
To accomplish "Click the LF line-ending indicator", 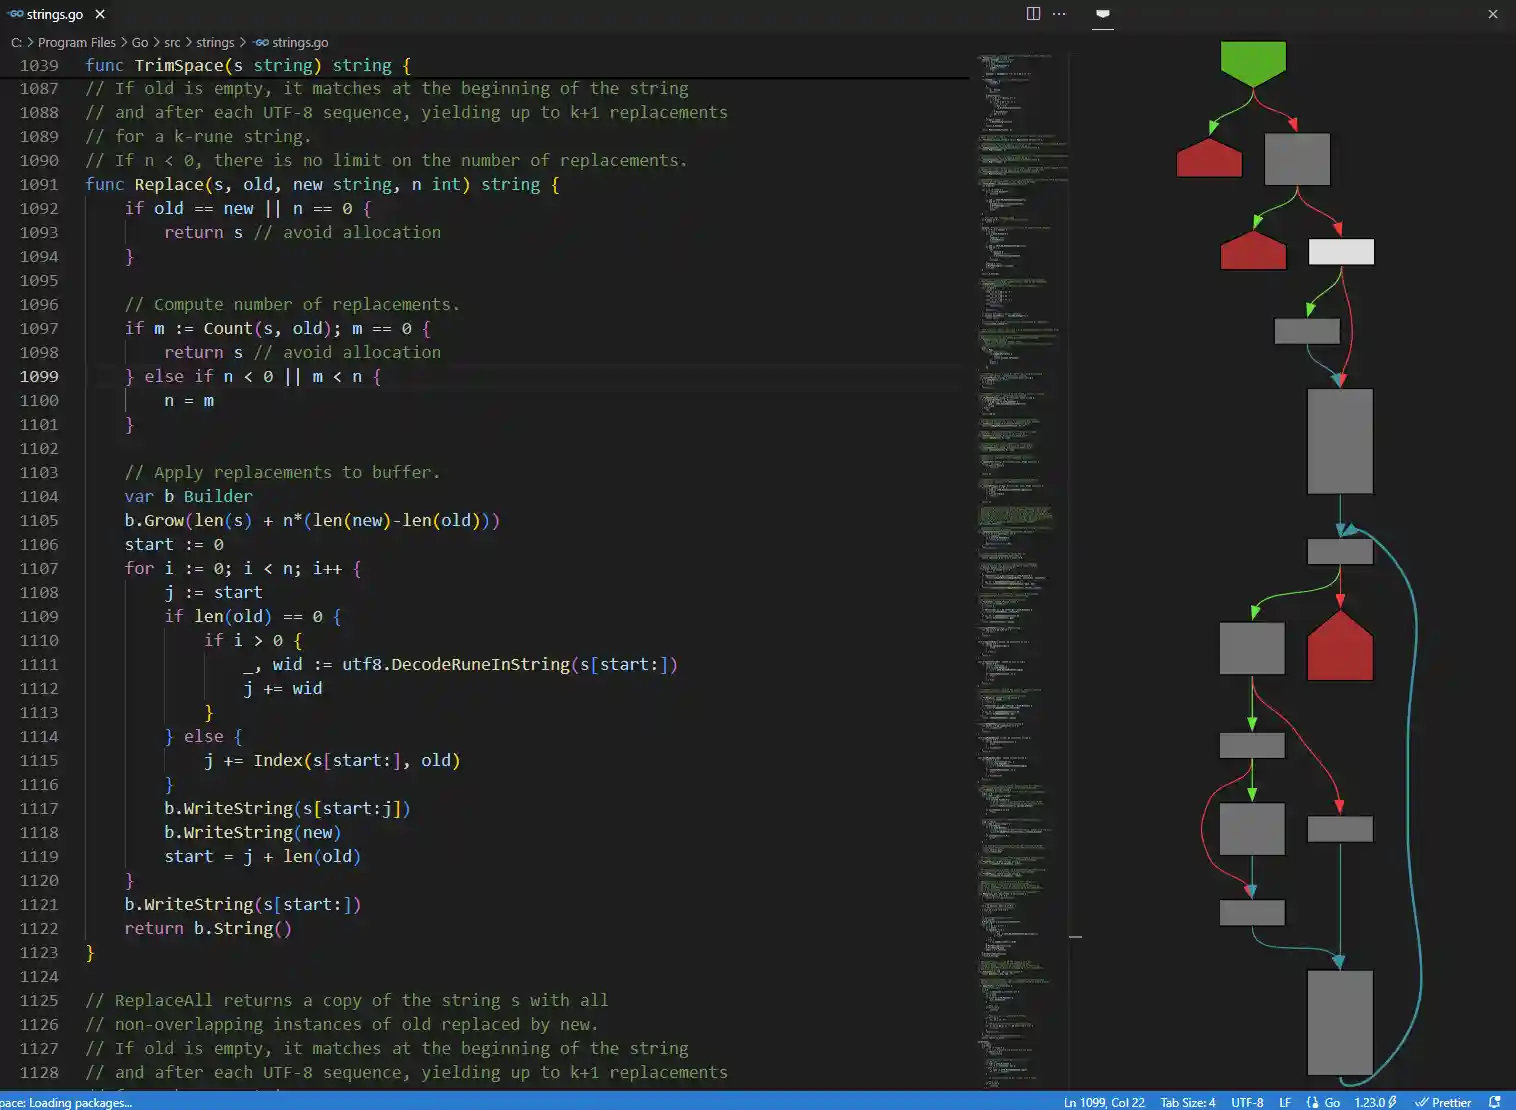I will click(1284, 1102).
